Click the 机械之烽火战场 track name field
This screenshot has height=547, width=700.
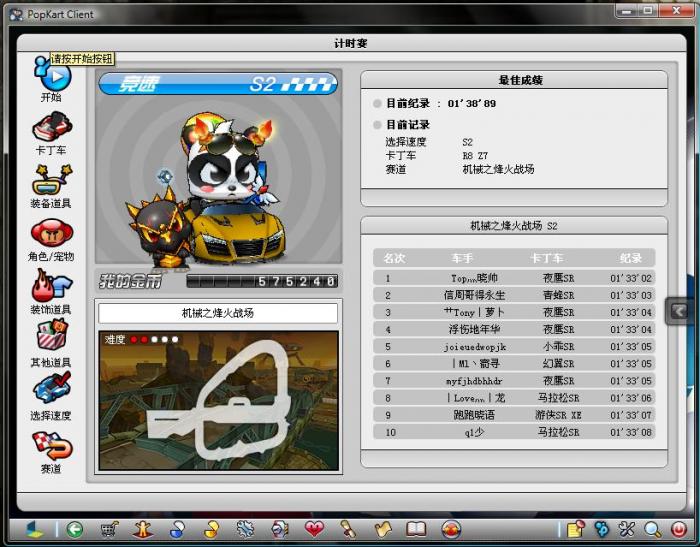(x=218, y=313)
